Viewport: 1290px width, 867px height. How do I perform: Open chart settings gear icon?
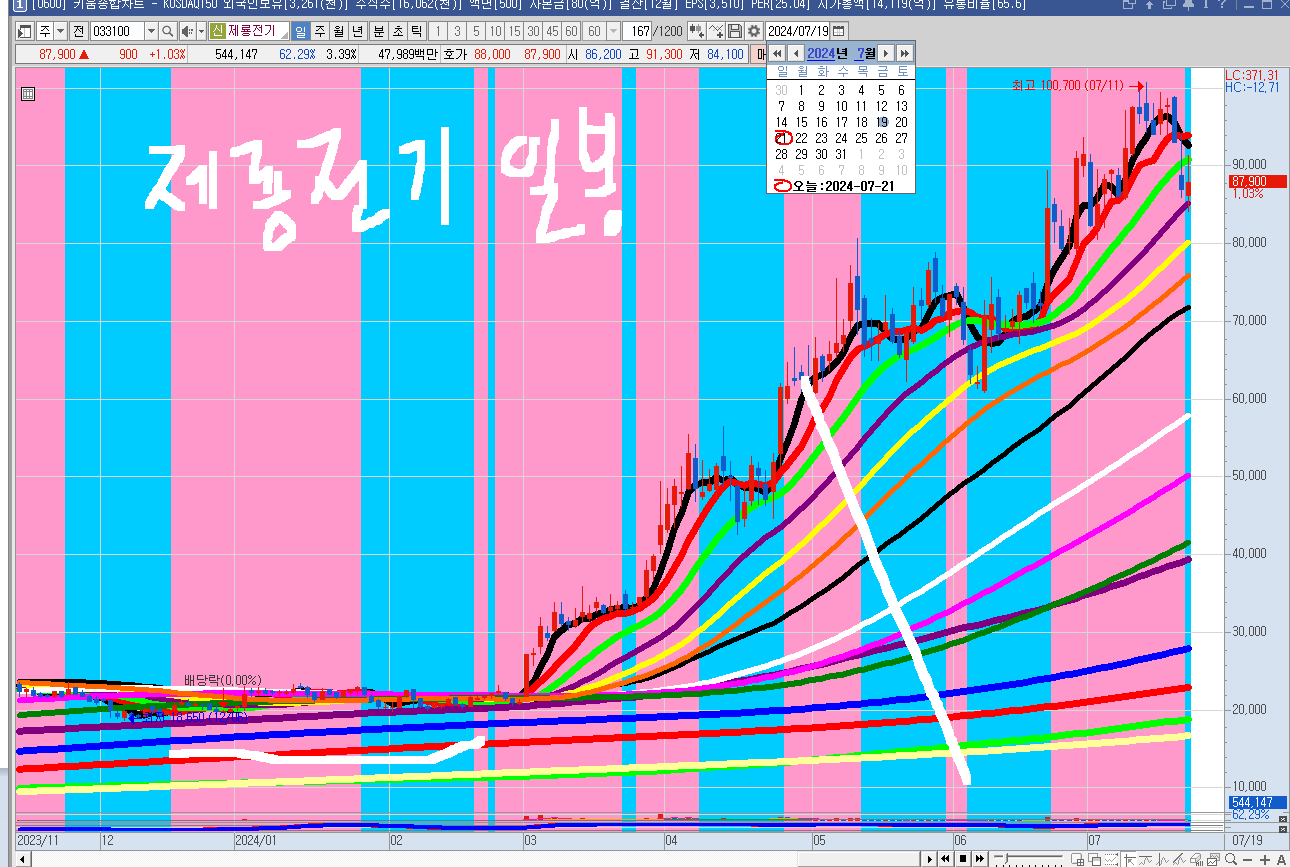tap(754, 31)
